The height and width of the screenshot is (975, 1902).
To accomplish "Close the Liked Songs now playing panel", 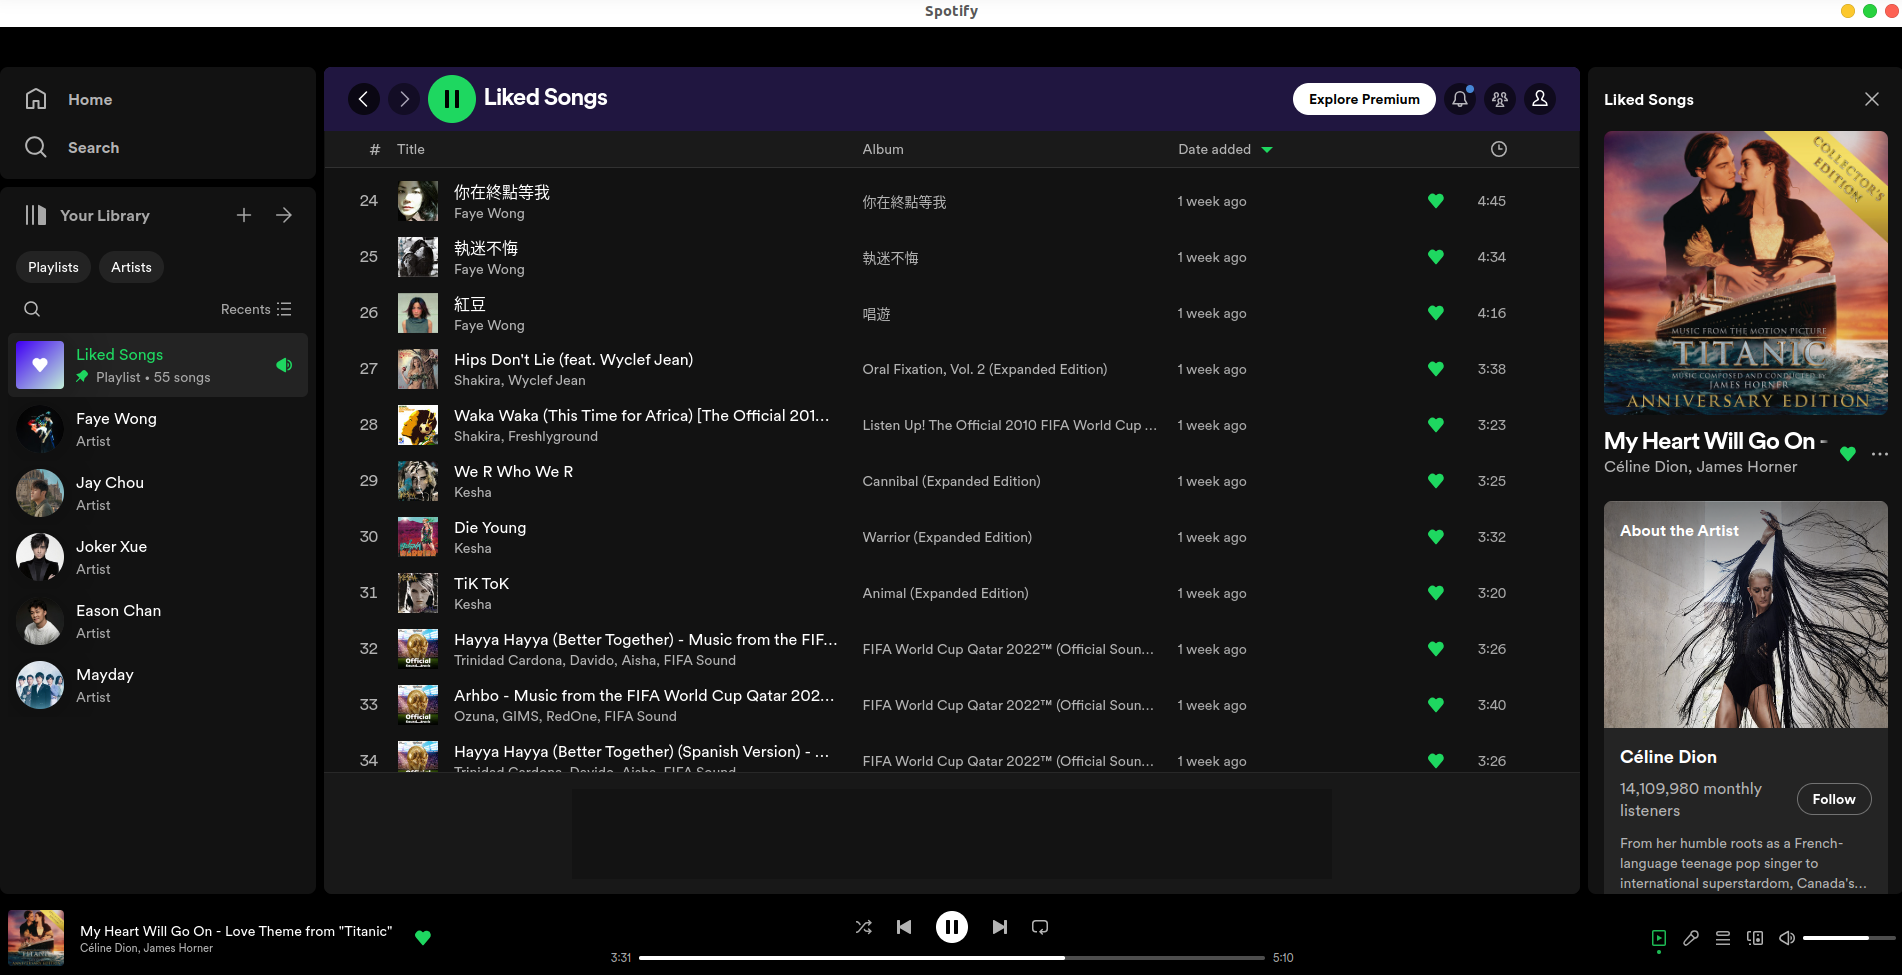I will tap(1872, 99).
